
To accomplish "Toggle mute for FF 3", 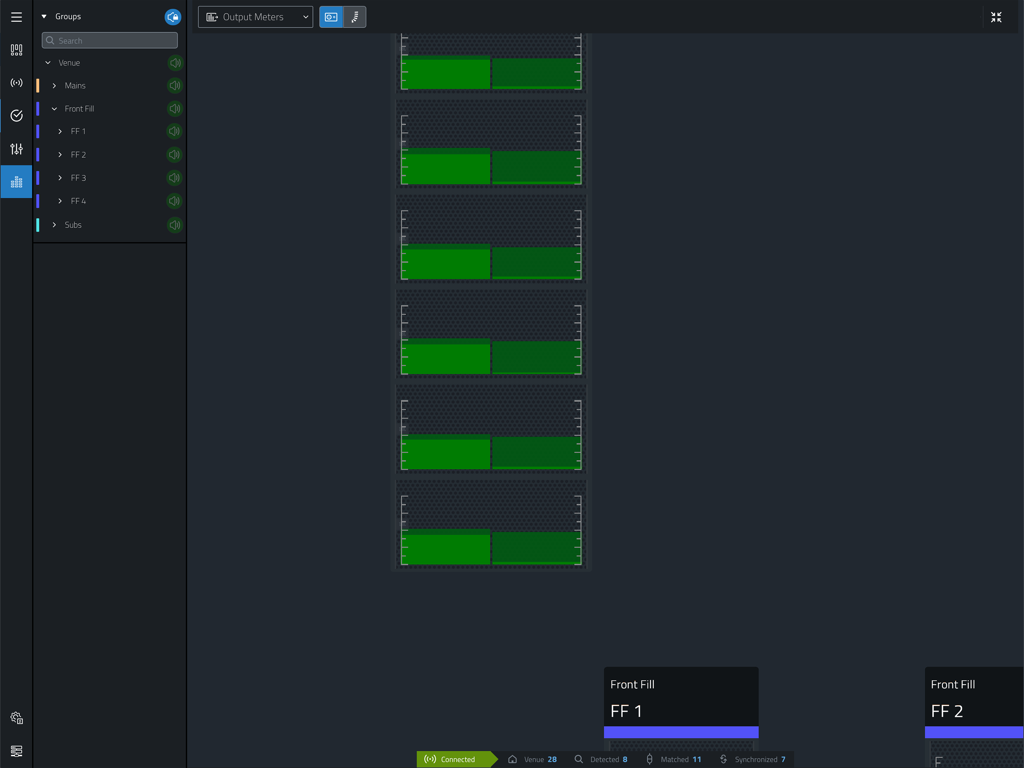I will click(x=175, y=178).
